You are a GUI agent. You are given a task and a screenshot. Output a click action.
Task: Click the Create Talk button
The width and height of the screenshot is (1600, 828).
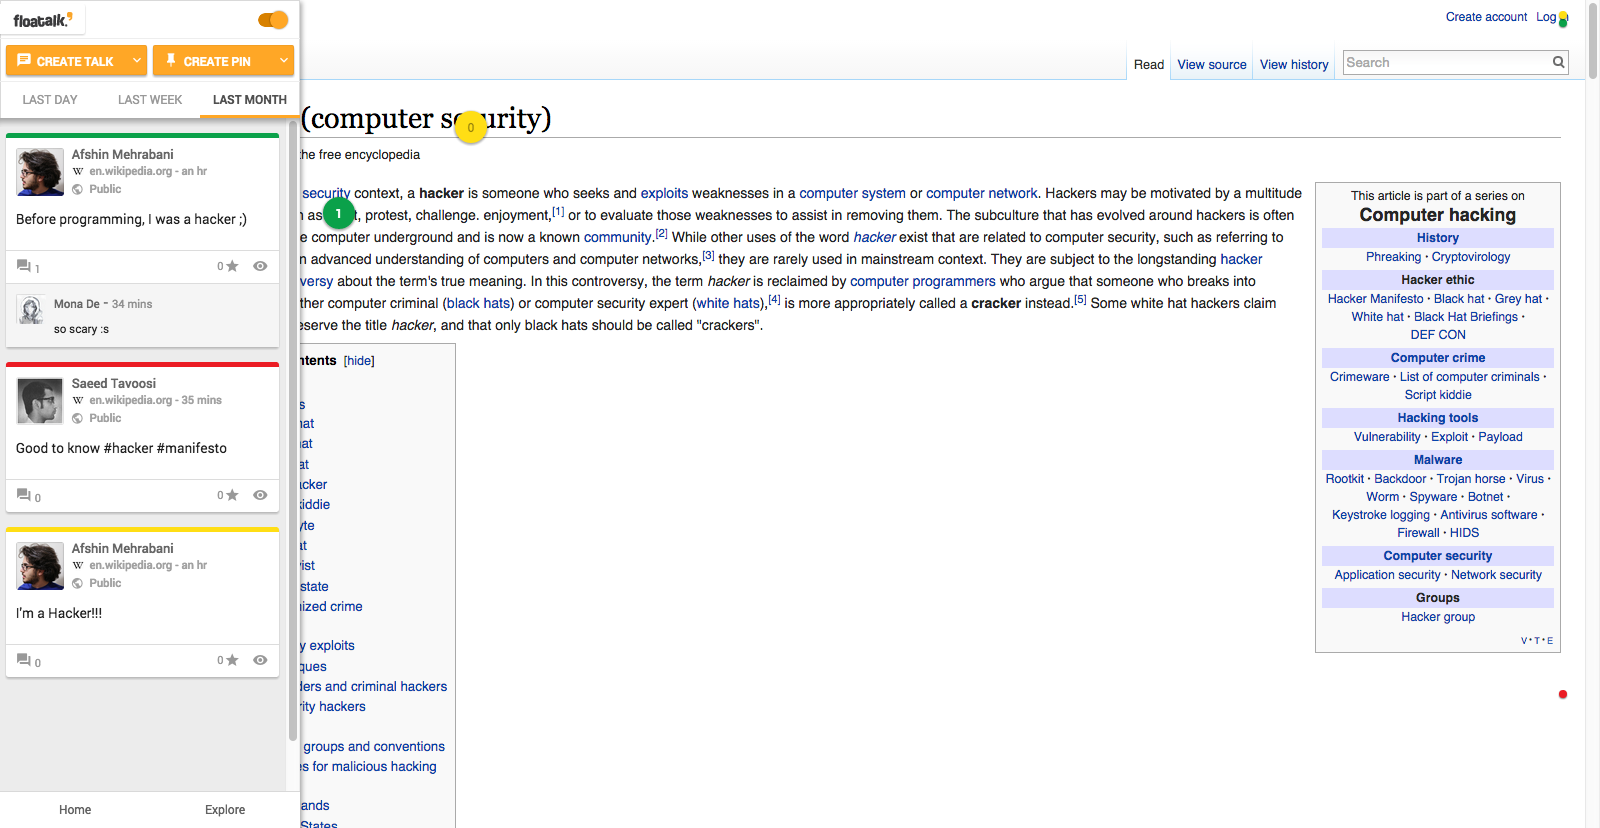coord(66,61)
